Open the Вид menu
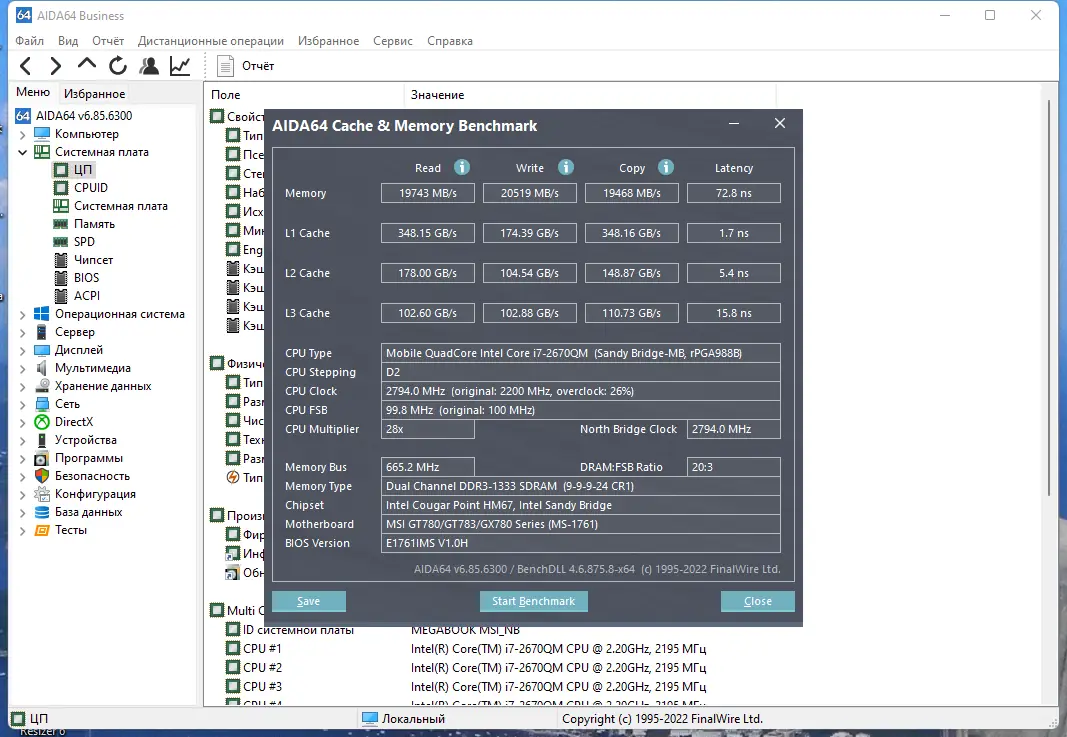The width and height of the screenshot is (1067, 737). [x=68, y=41]
